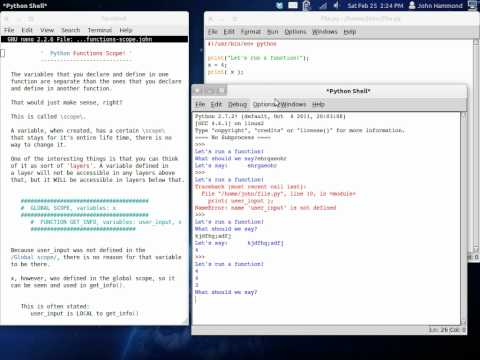Image resolution: width=480 pixels, height=360 pixels.
Task: Click the GNU nano 2.2.6 header bar
Action: click(x=94, y=39)
